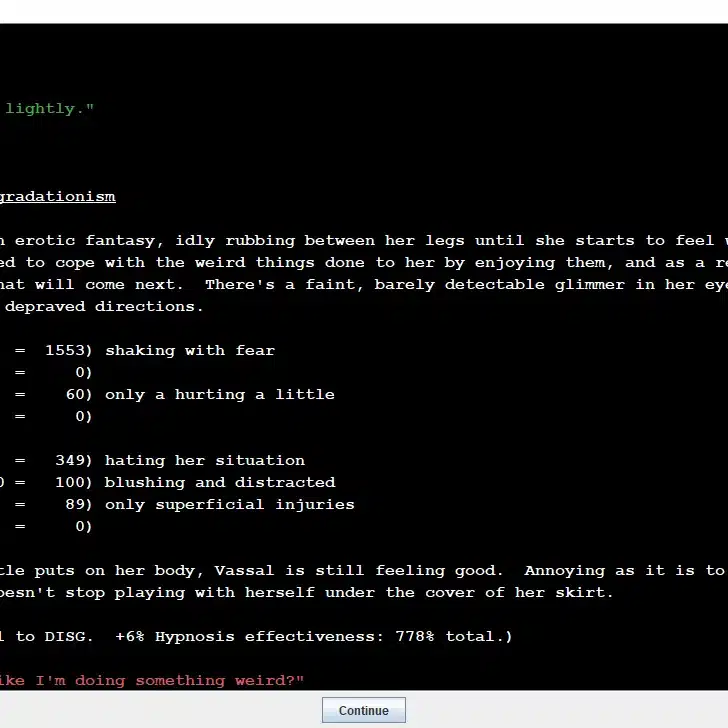Click the red dialogue line at the bottom
The width and height of the screenshot is (728, 728).
coord(152,681)
